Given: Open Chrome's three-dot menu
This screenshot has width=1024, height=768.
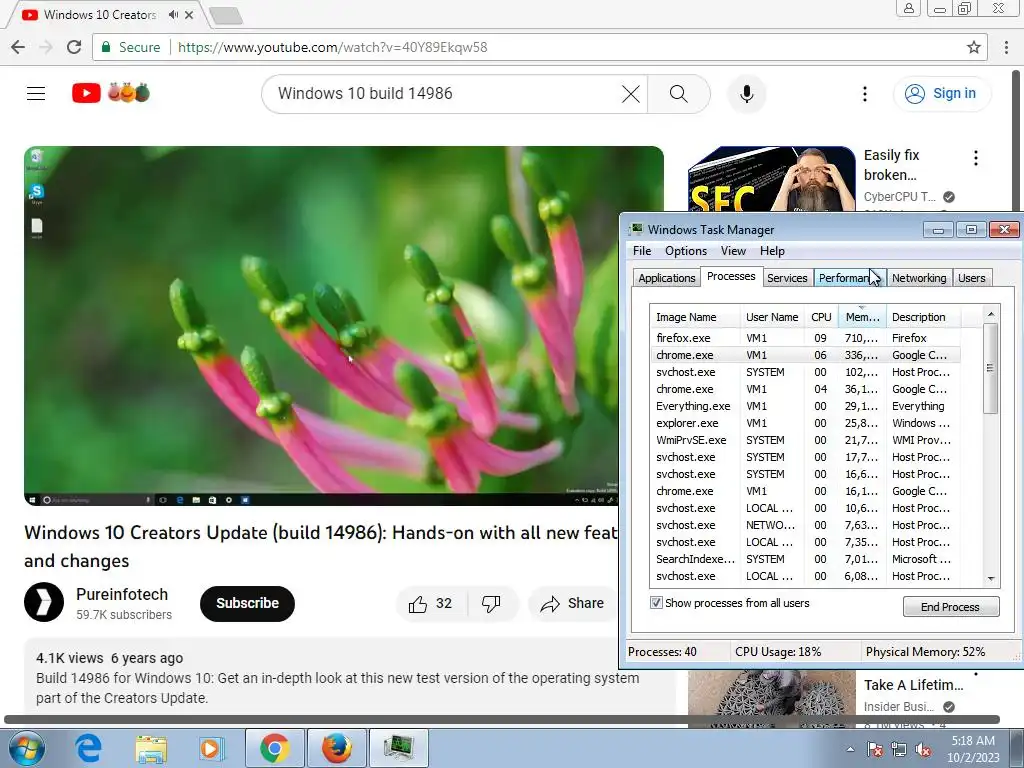Looking at the screenshot, I should tap(1006, 47).
